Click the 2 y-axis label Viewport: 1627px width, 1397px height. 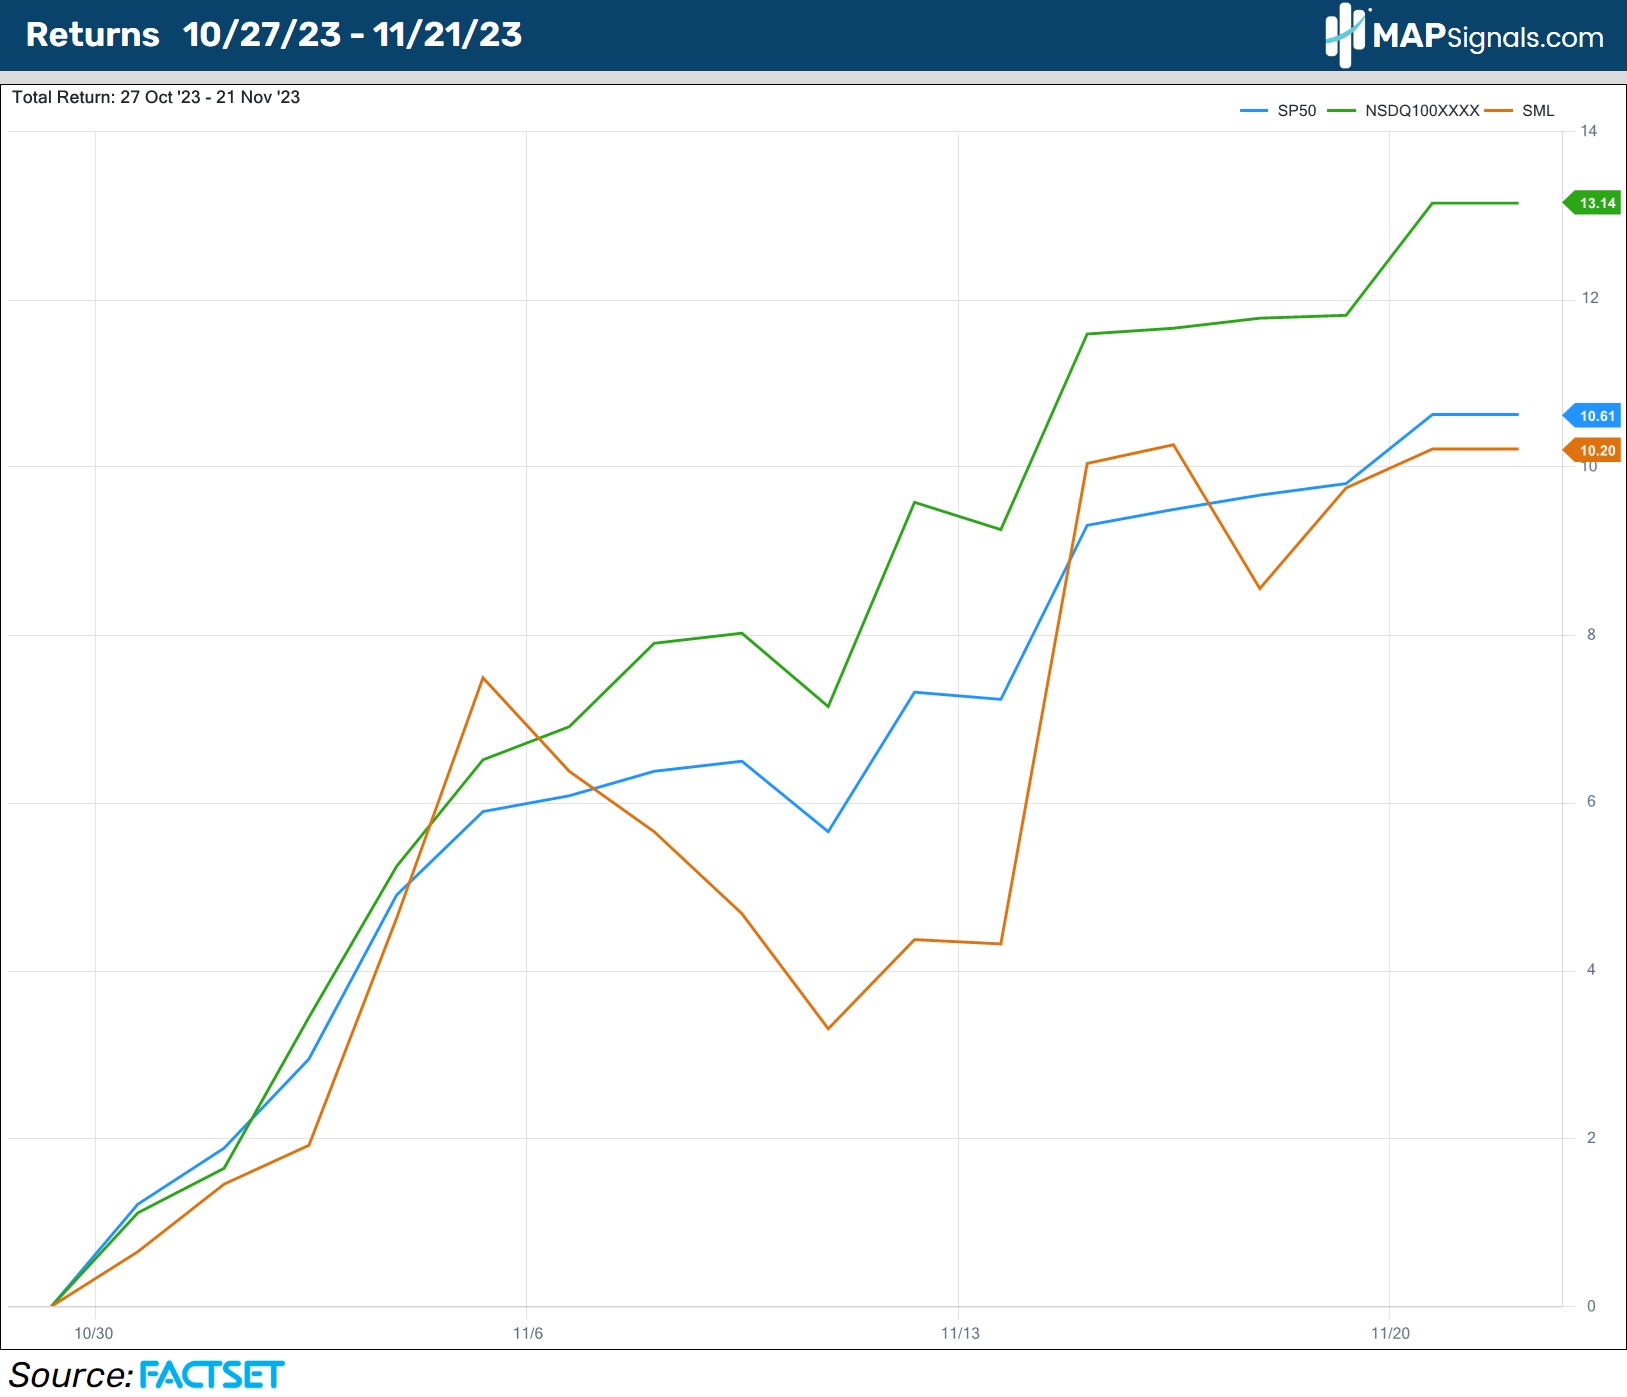[x=1591, y=1138]
